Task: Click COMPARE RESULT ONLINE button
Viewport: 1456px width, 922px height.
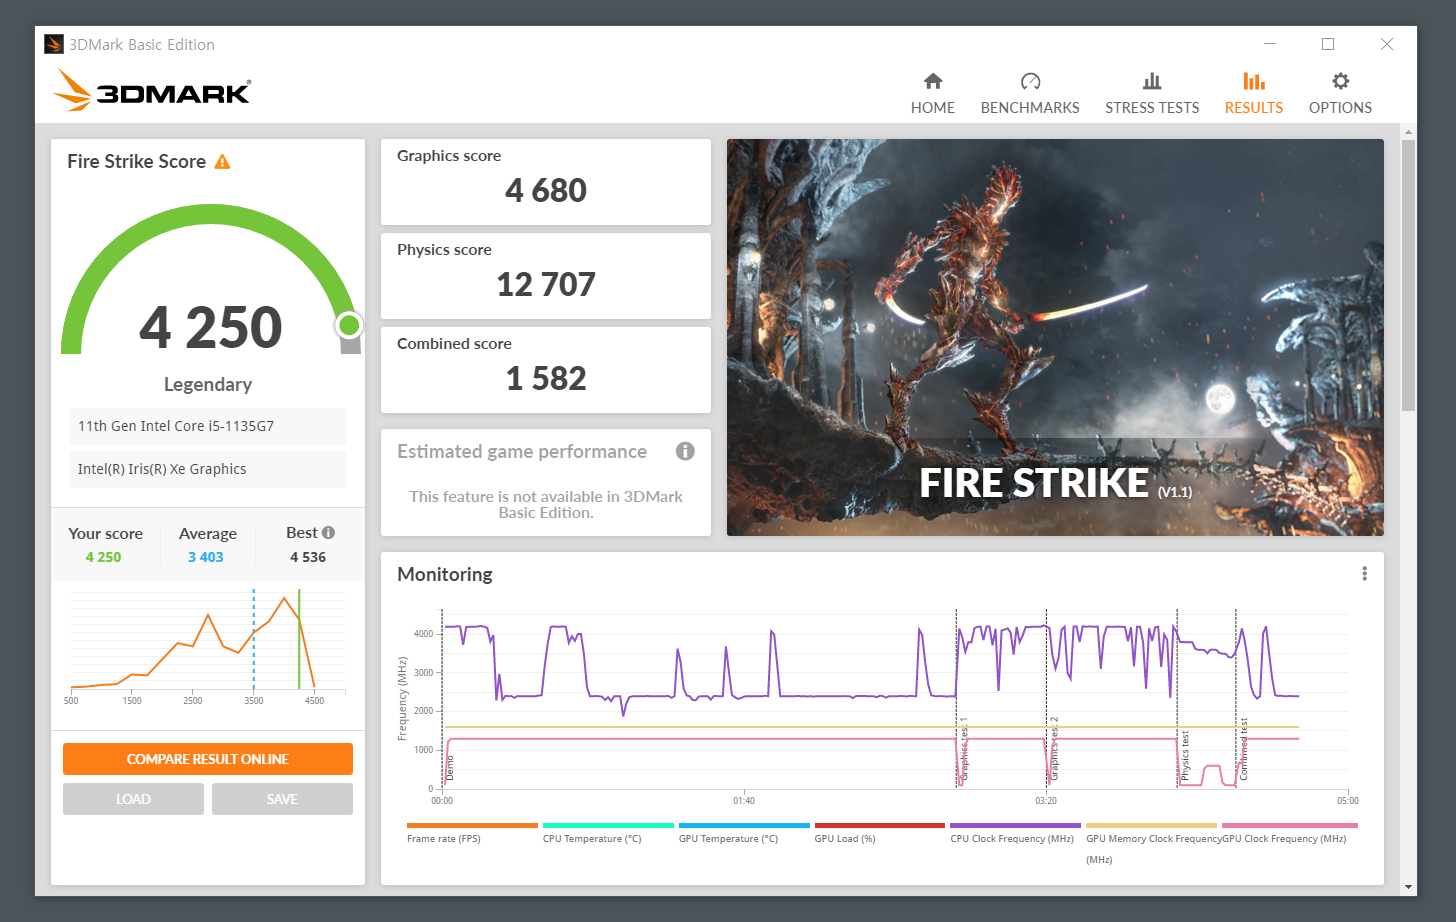Action: (208, 759)
